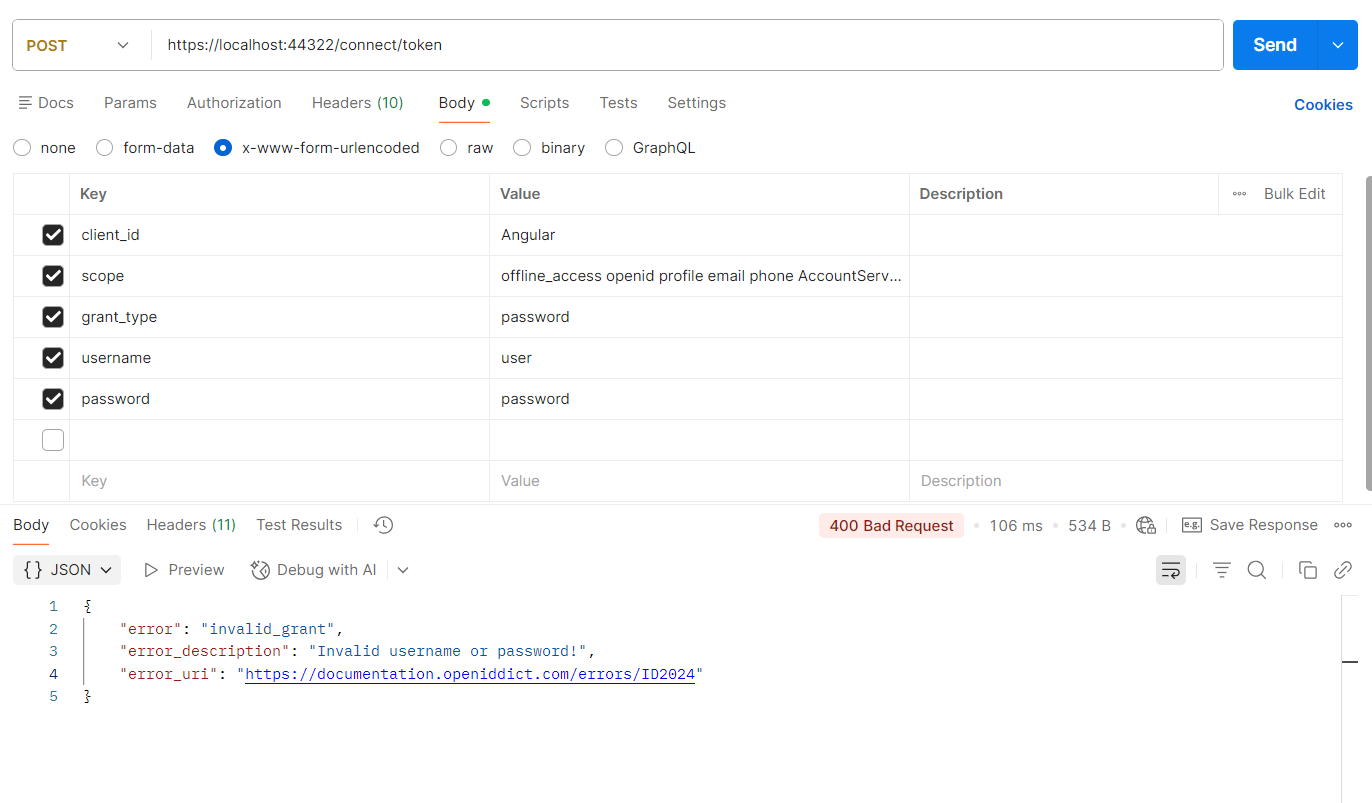Viewport: 1372px width, 803px height.
Task: Open the JSON format dropdown
Action: click(x=68, y=570)
